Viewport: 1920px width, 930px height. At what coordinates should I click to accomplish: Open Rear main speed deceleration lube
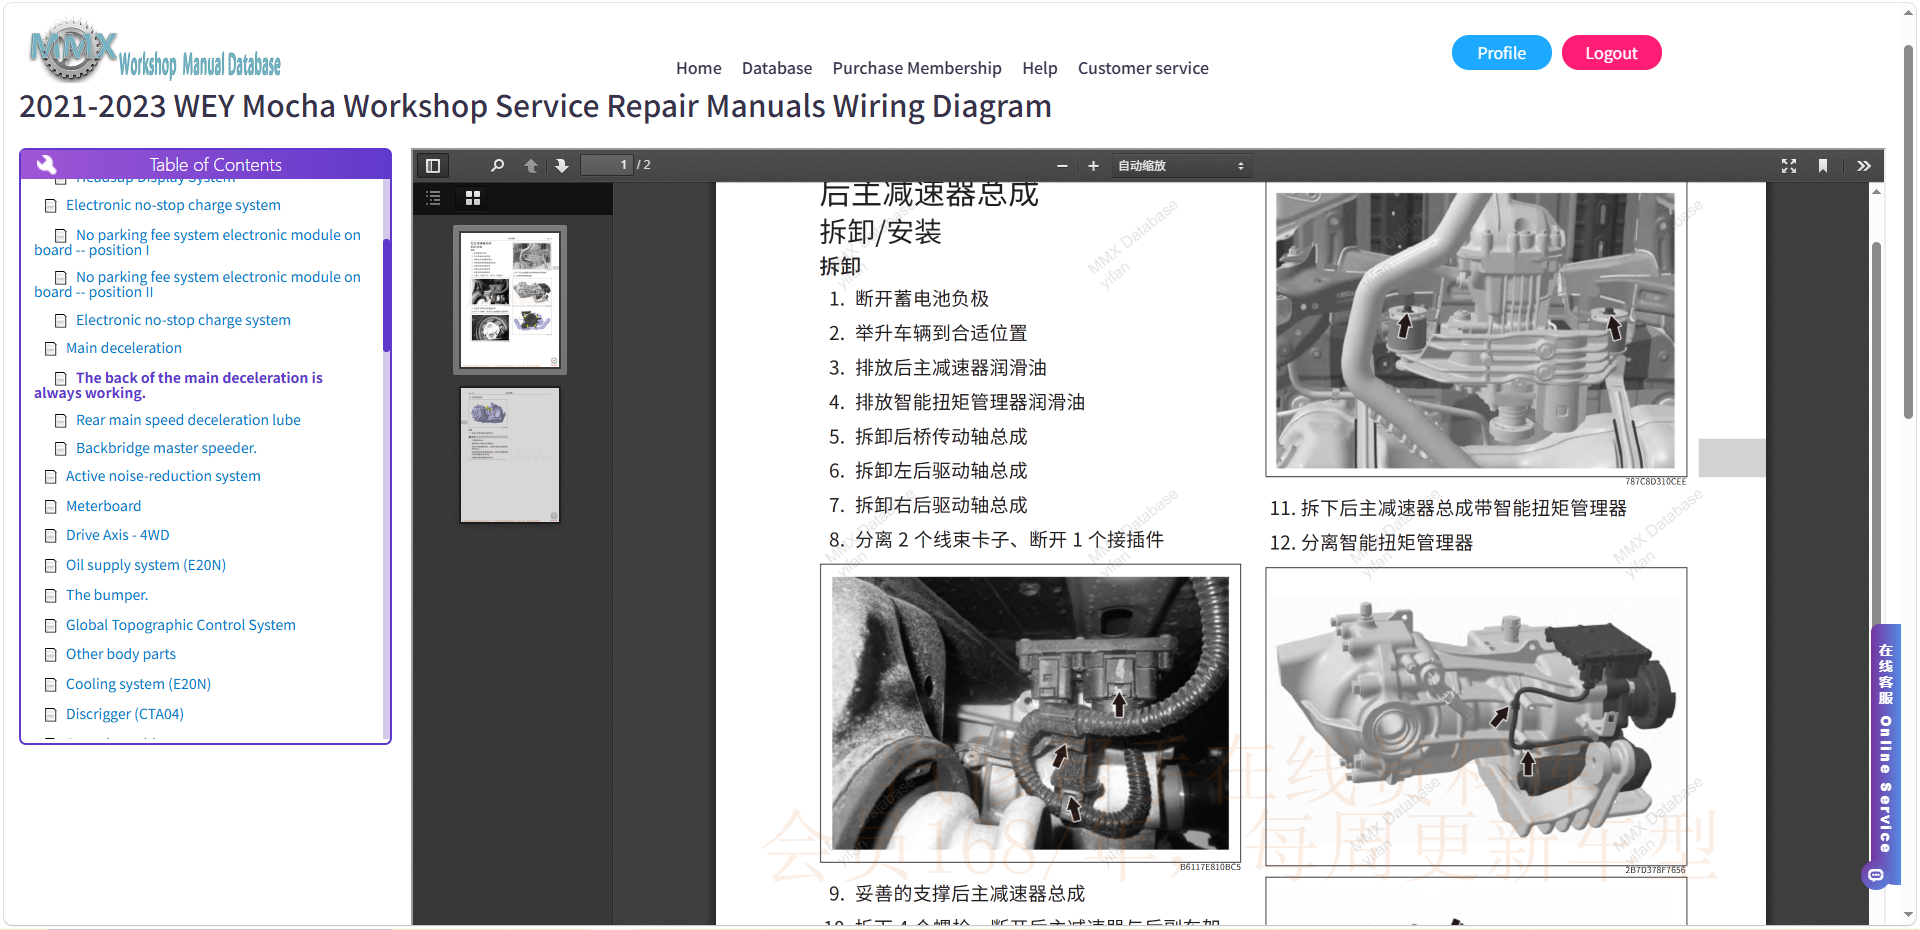(188, 420)
